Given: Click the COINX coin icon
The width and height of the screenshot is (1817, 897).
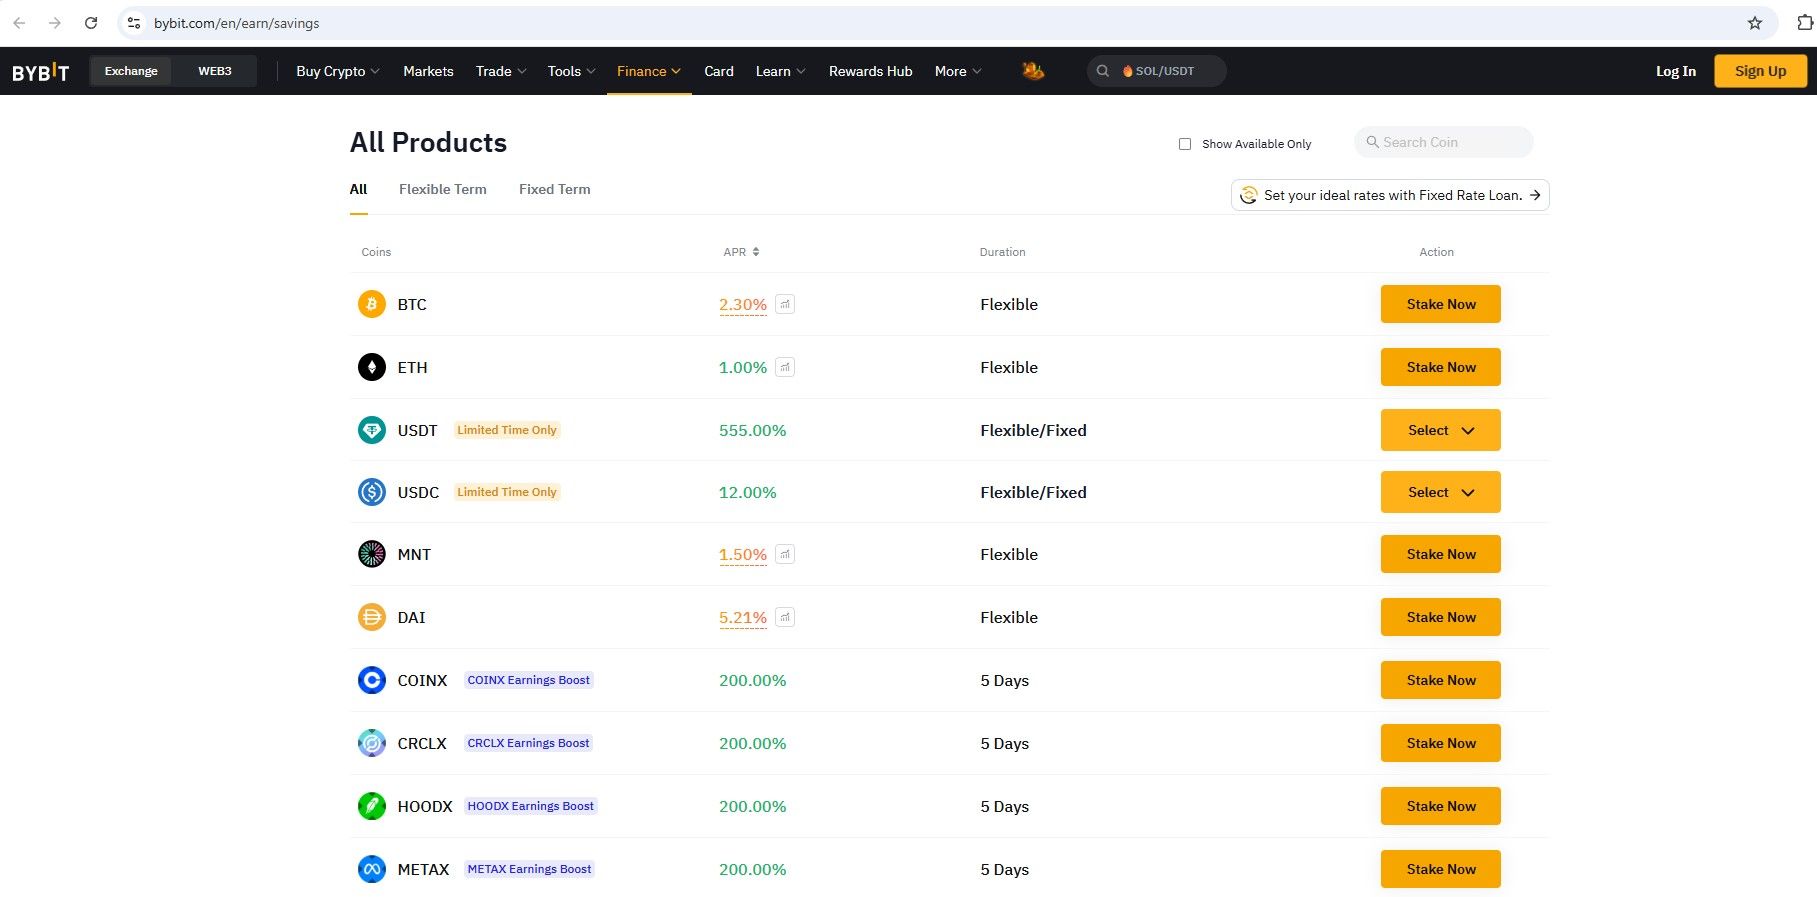Looking at the screenshot, I should (372, 680).
